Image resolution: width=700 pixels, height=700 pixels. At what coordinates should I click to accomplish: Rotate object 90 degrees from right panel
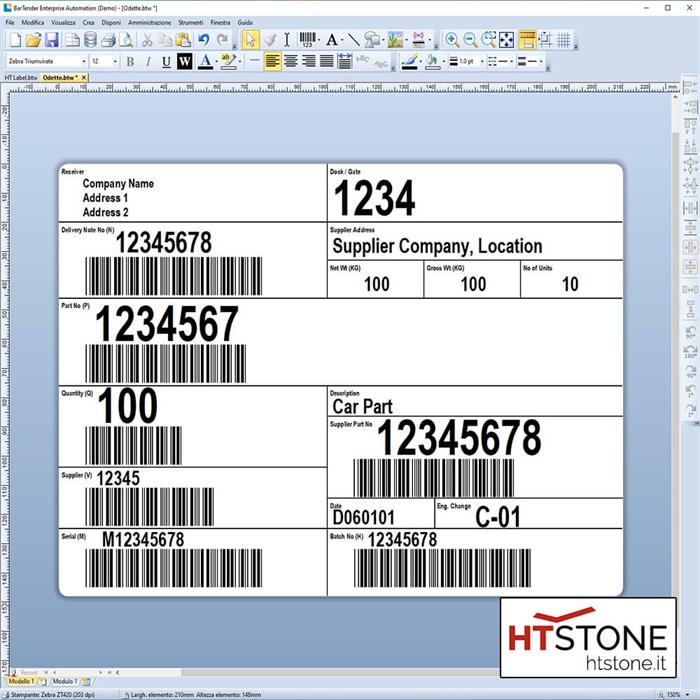[690, 332]
